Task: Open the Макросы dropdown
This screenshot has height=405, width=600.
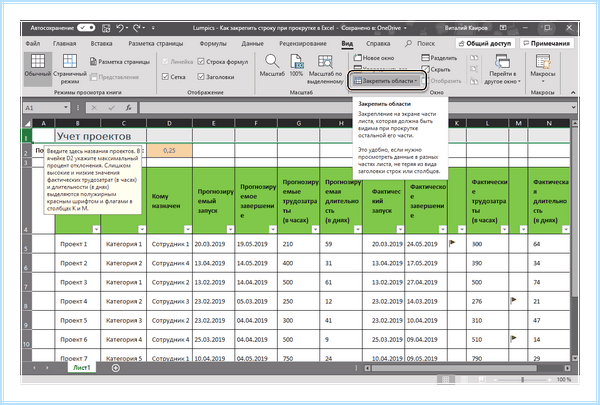Action: pyautogui.click(x=543, y=69)
